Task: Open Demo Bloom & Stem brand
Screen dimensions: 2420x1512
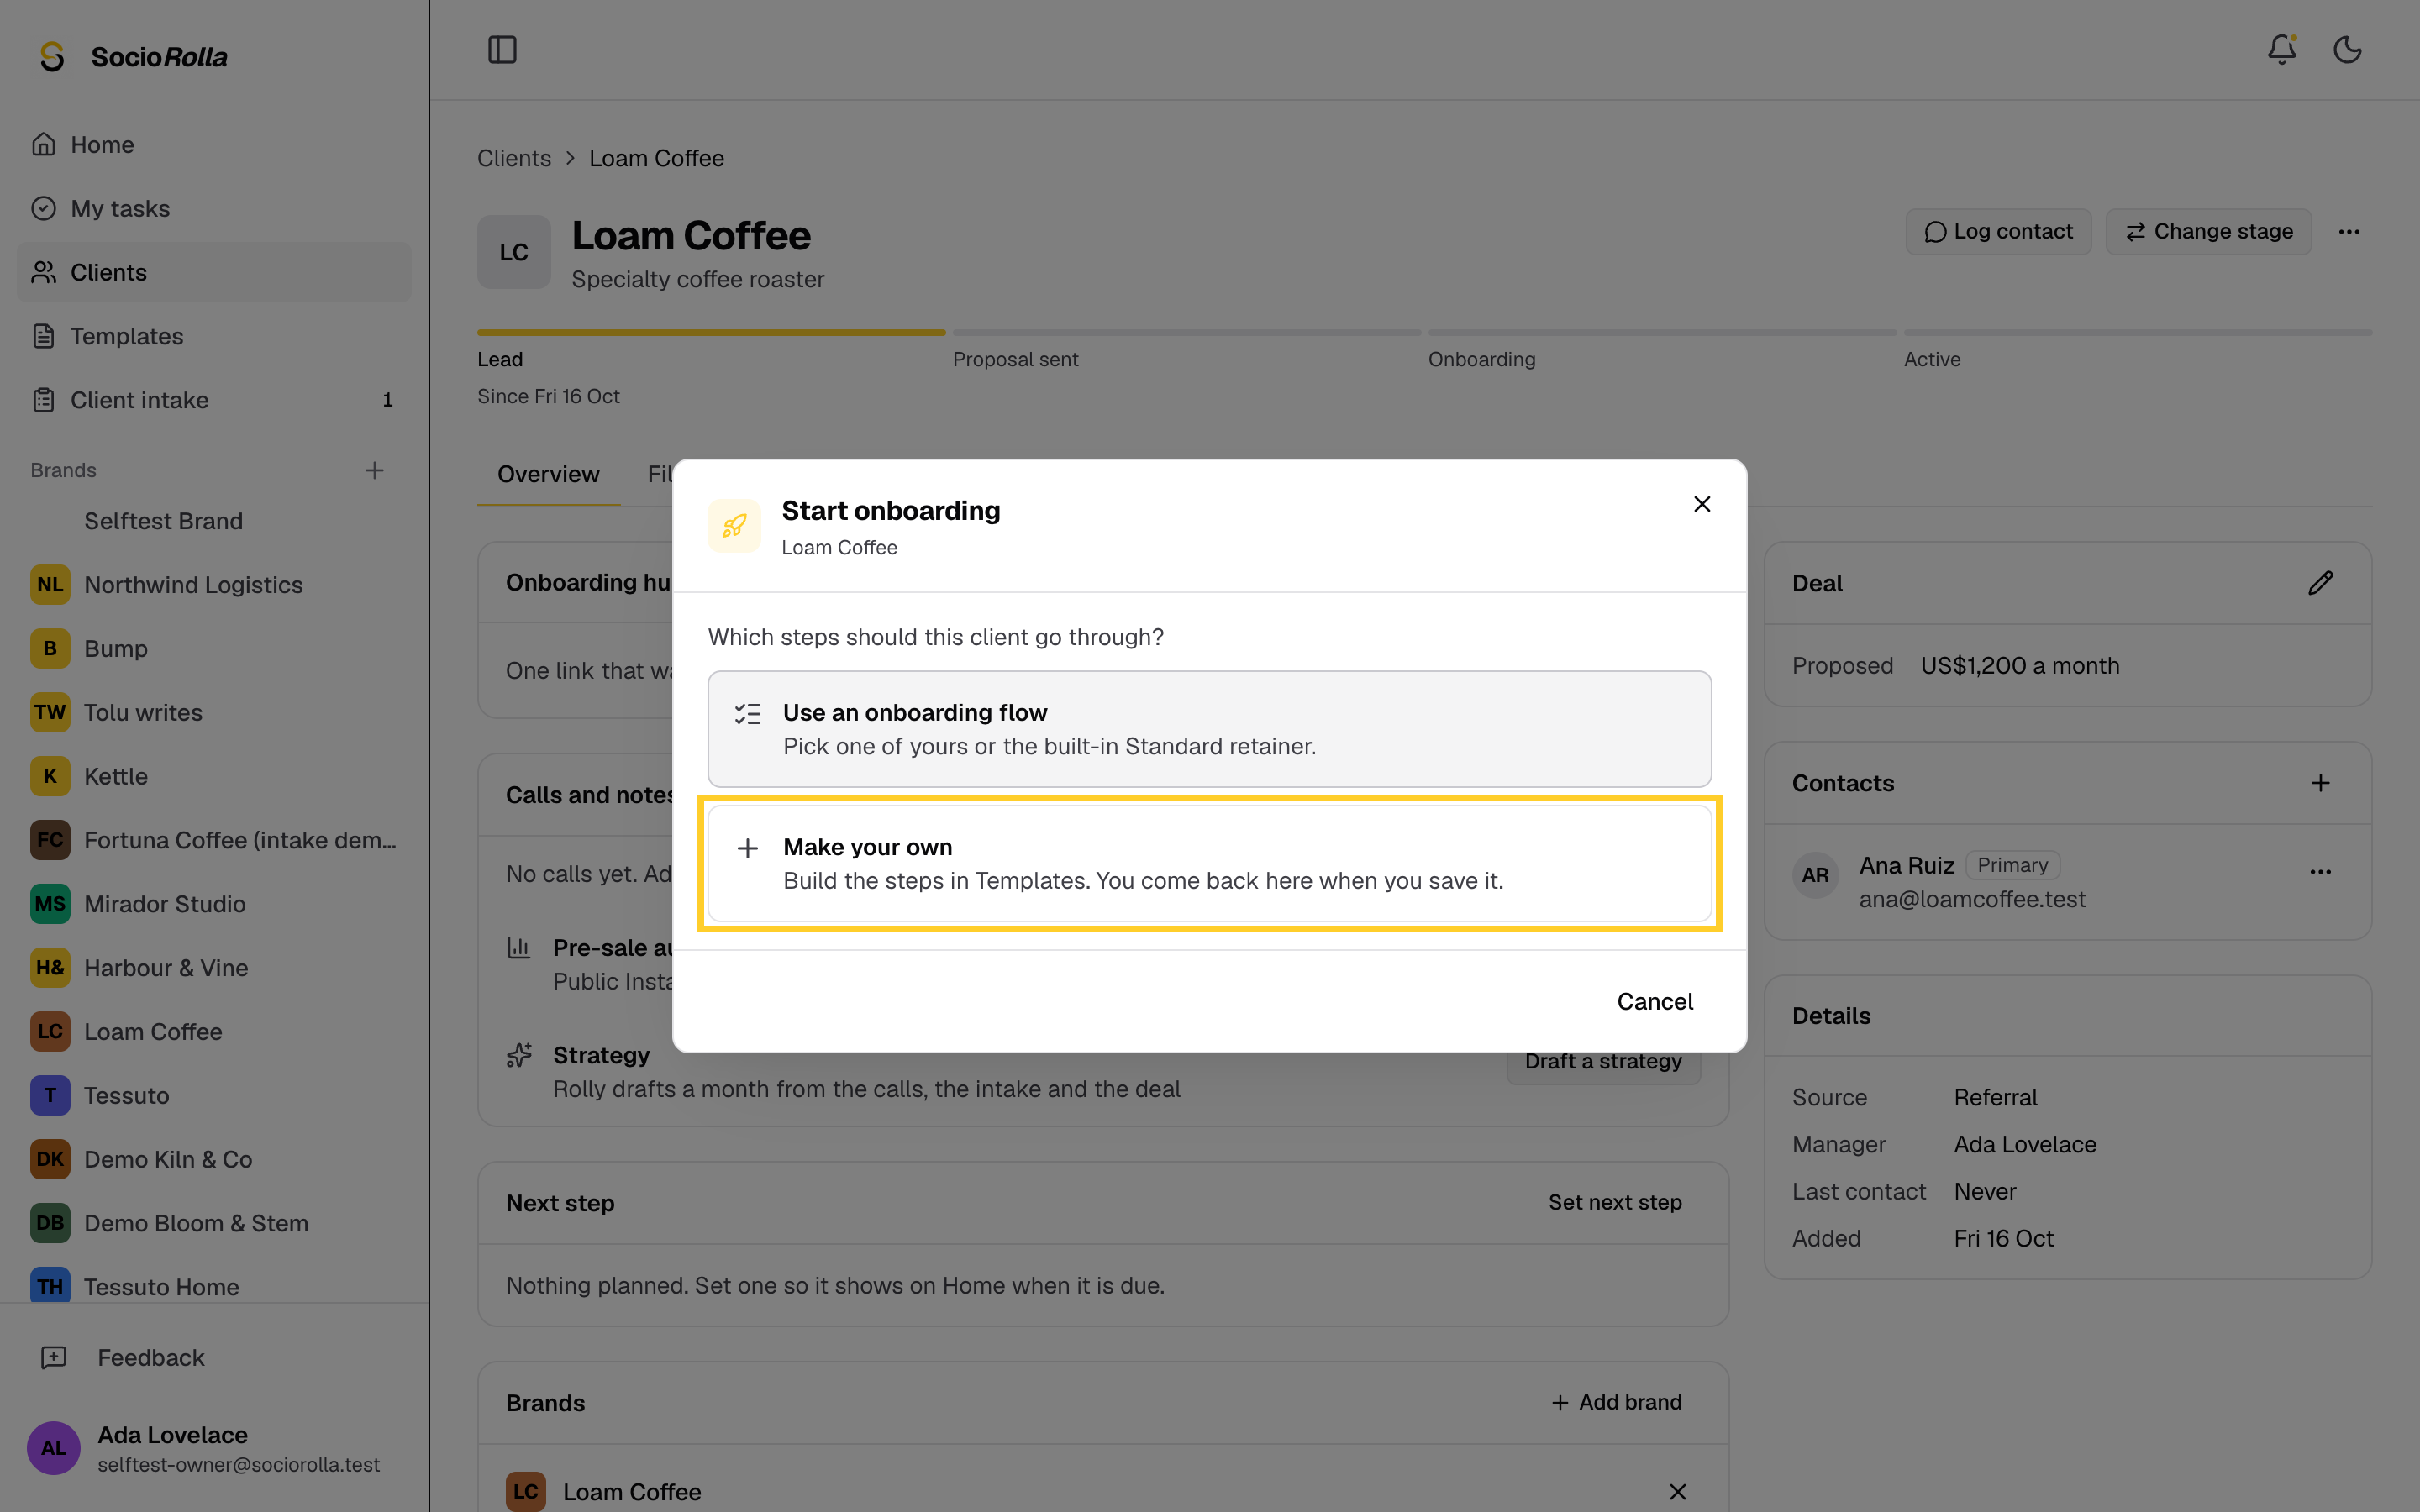Action: pyautogui.click(x=214, y=1223)
